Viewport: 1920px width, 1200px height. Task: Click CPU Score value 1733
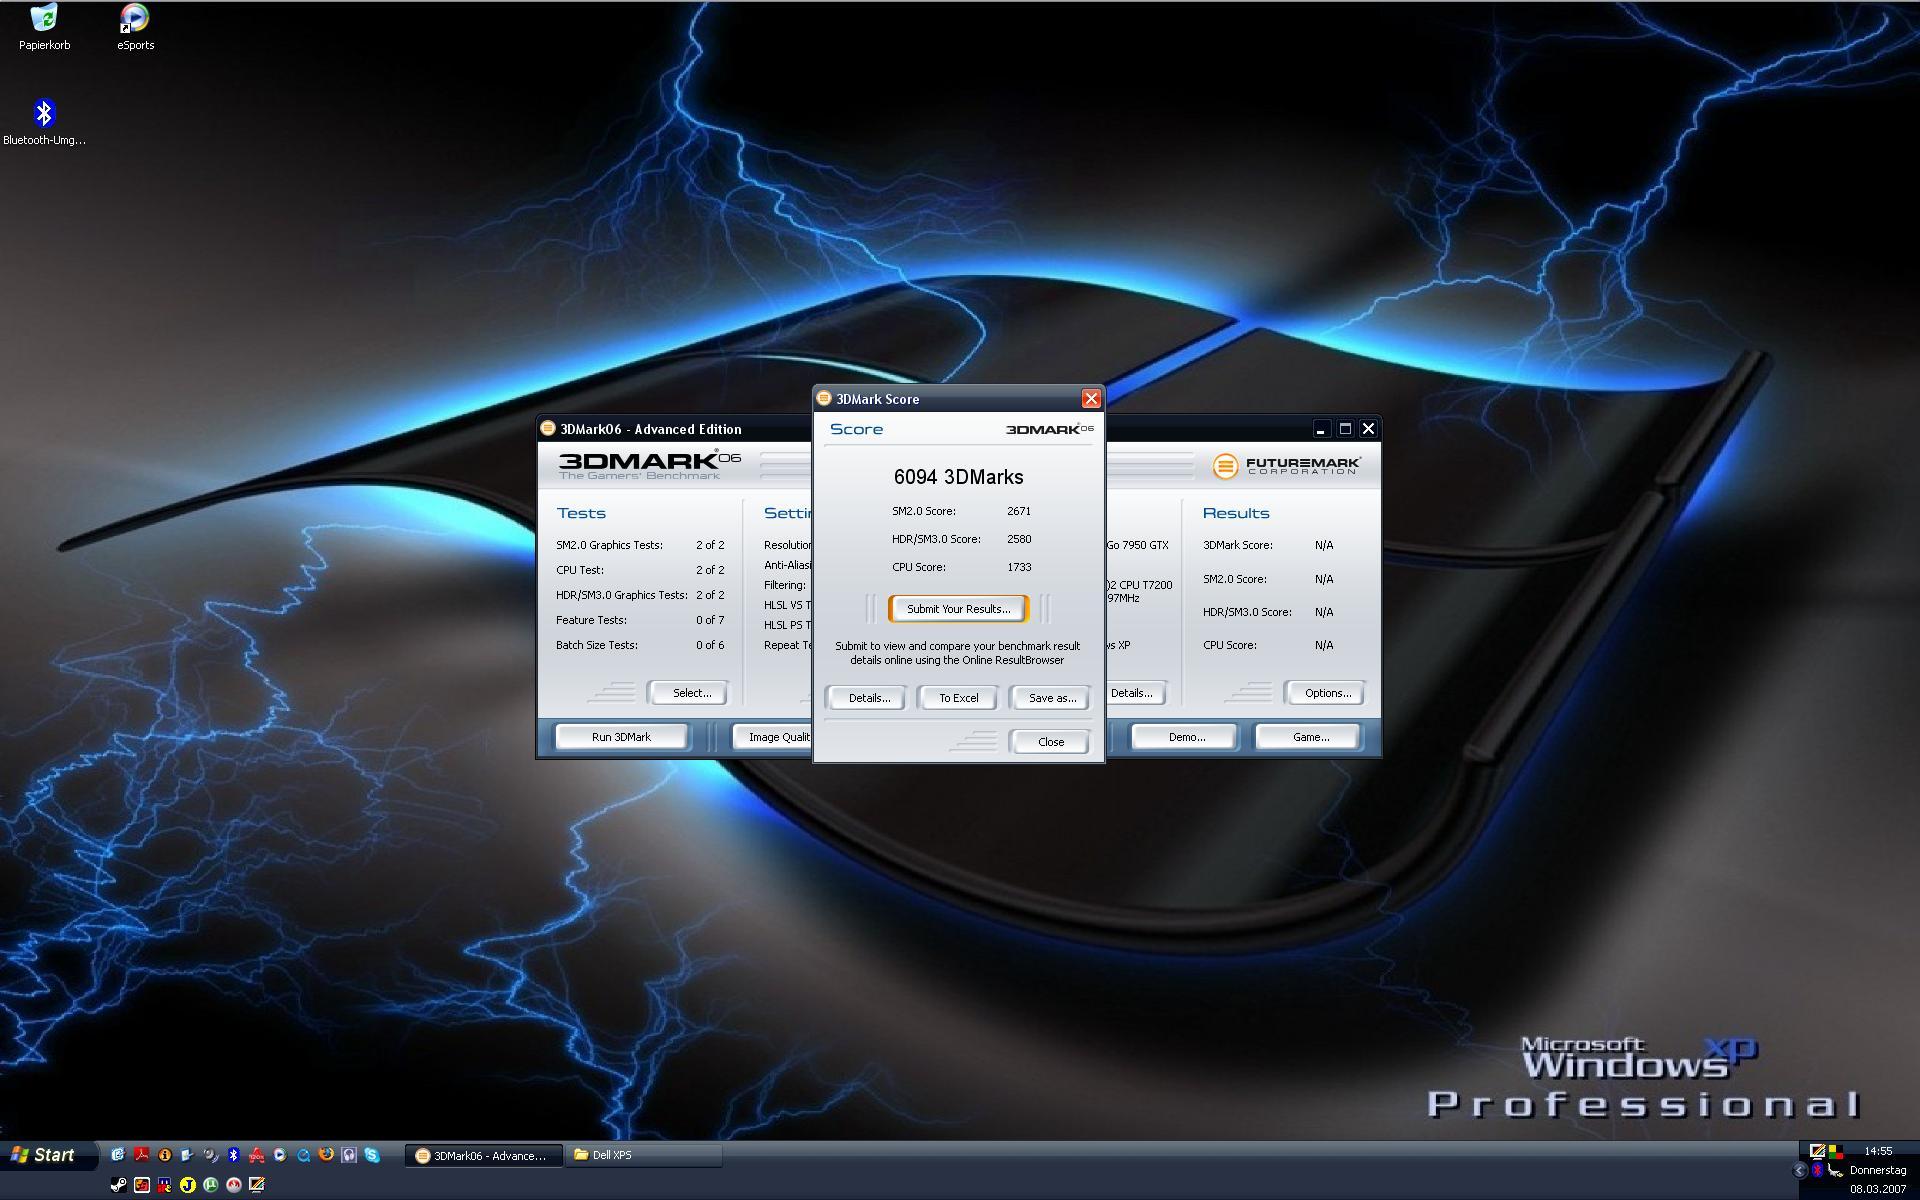coord(1019,567)
